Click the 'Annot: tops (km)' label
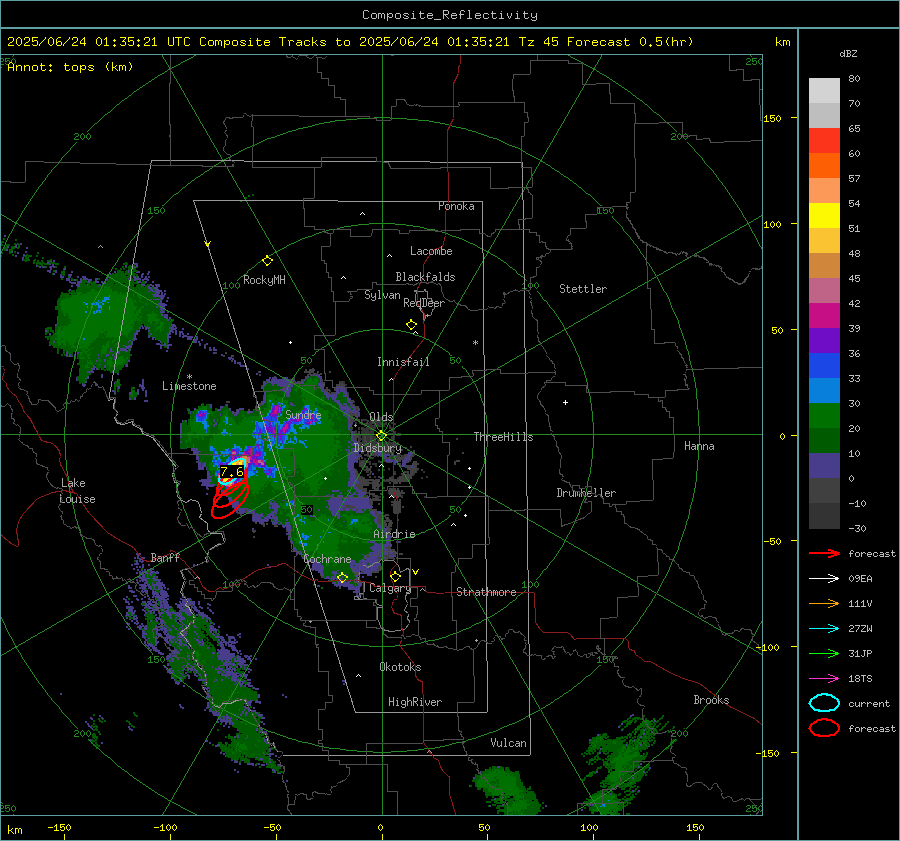The width and height of the screenshot is (900, 841). click(70, 67)
